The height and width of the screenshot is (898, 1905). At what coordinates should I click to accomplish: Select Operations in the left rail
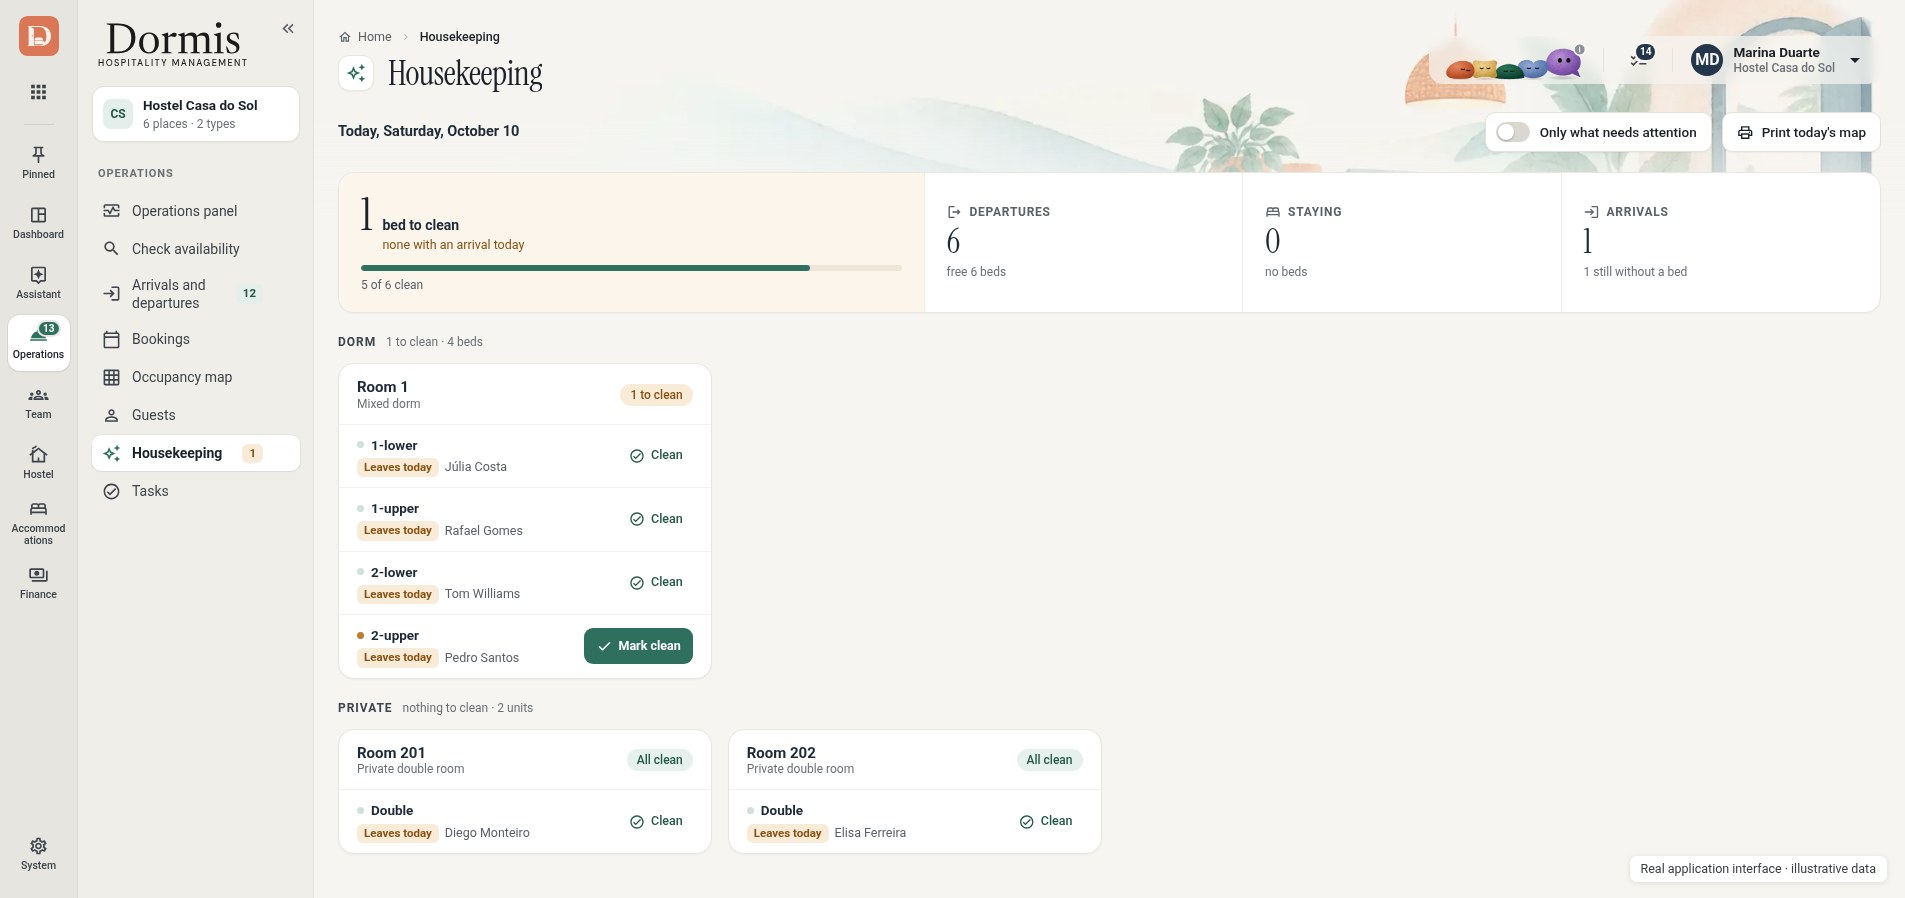(x=39, y=343)
